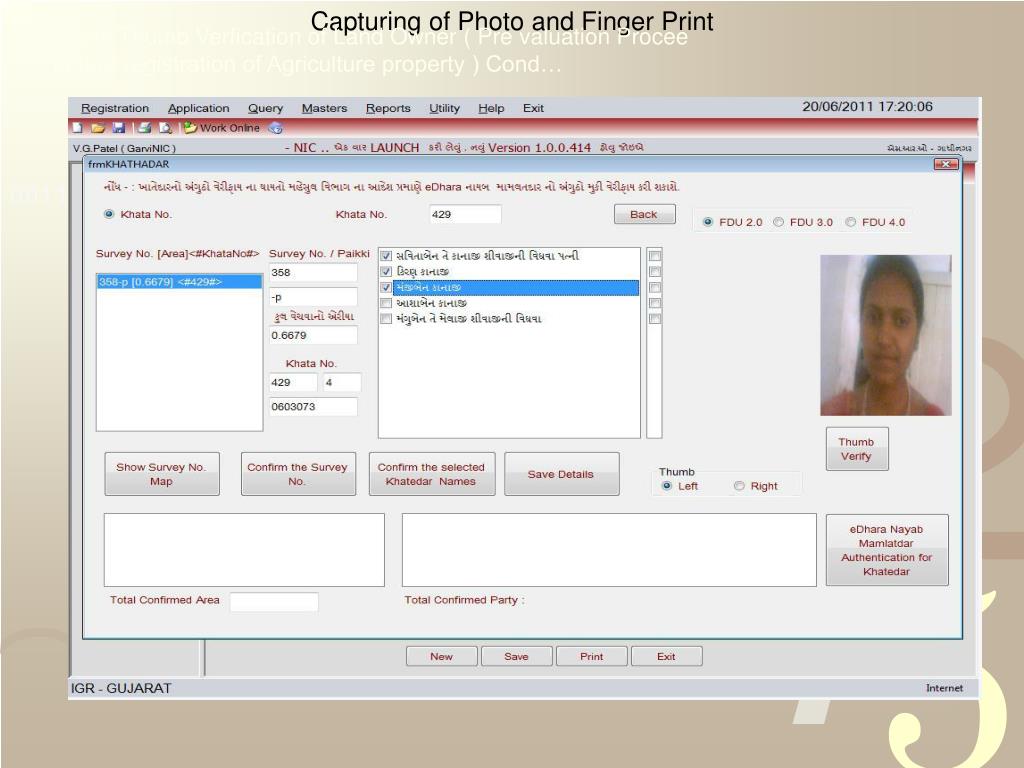Open the Utility menu
This screenshot has width=1024, height=768.
444,108
